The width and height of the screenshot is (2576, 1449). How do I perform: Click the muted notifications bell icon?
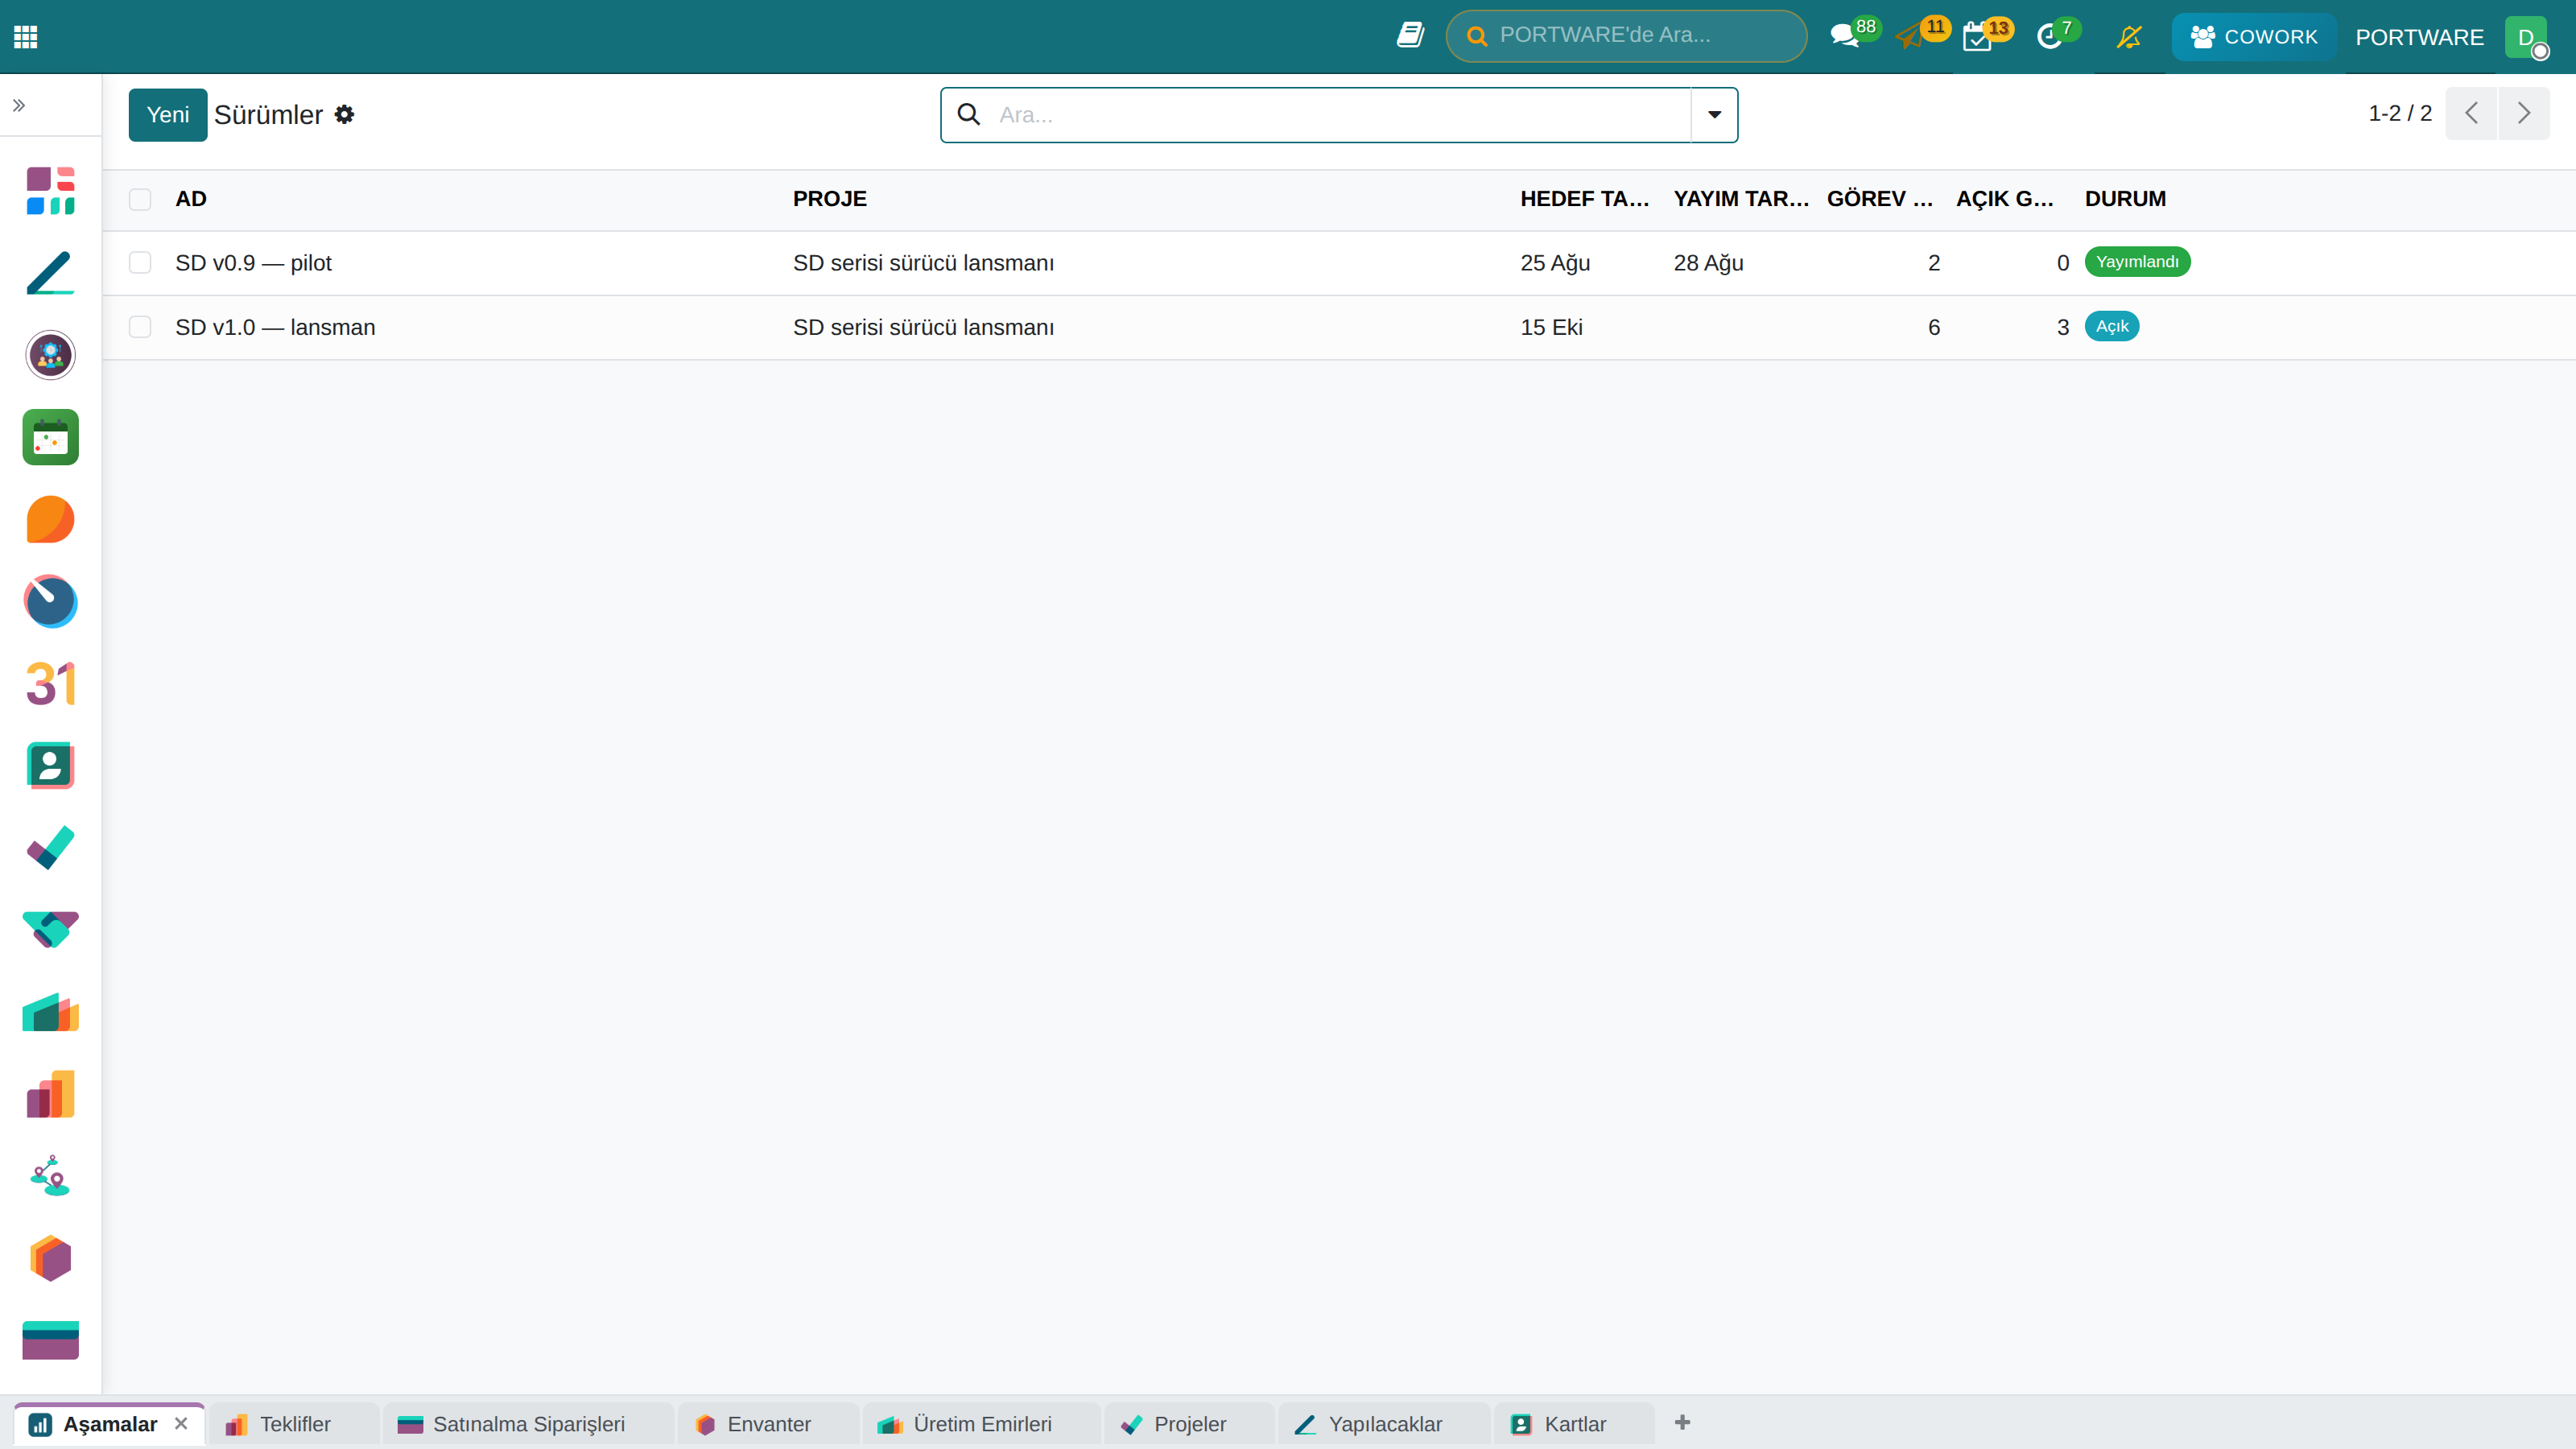(x=2129, y=37)
